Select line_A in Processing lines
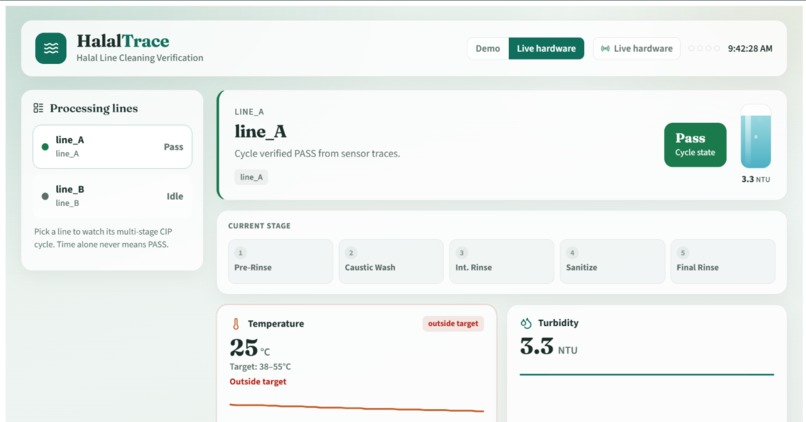The width and height of the screenshot is (806, 422). 113,146
